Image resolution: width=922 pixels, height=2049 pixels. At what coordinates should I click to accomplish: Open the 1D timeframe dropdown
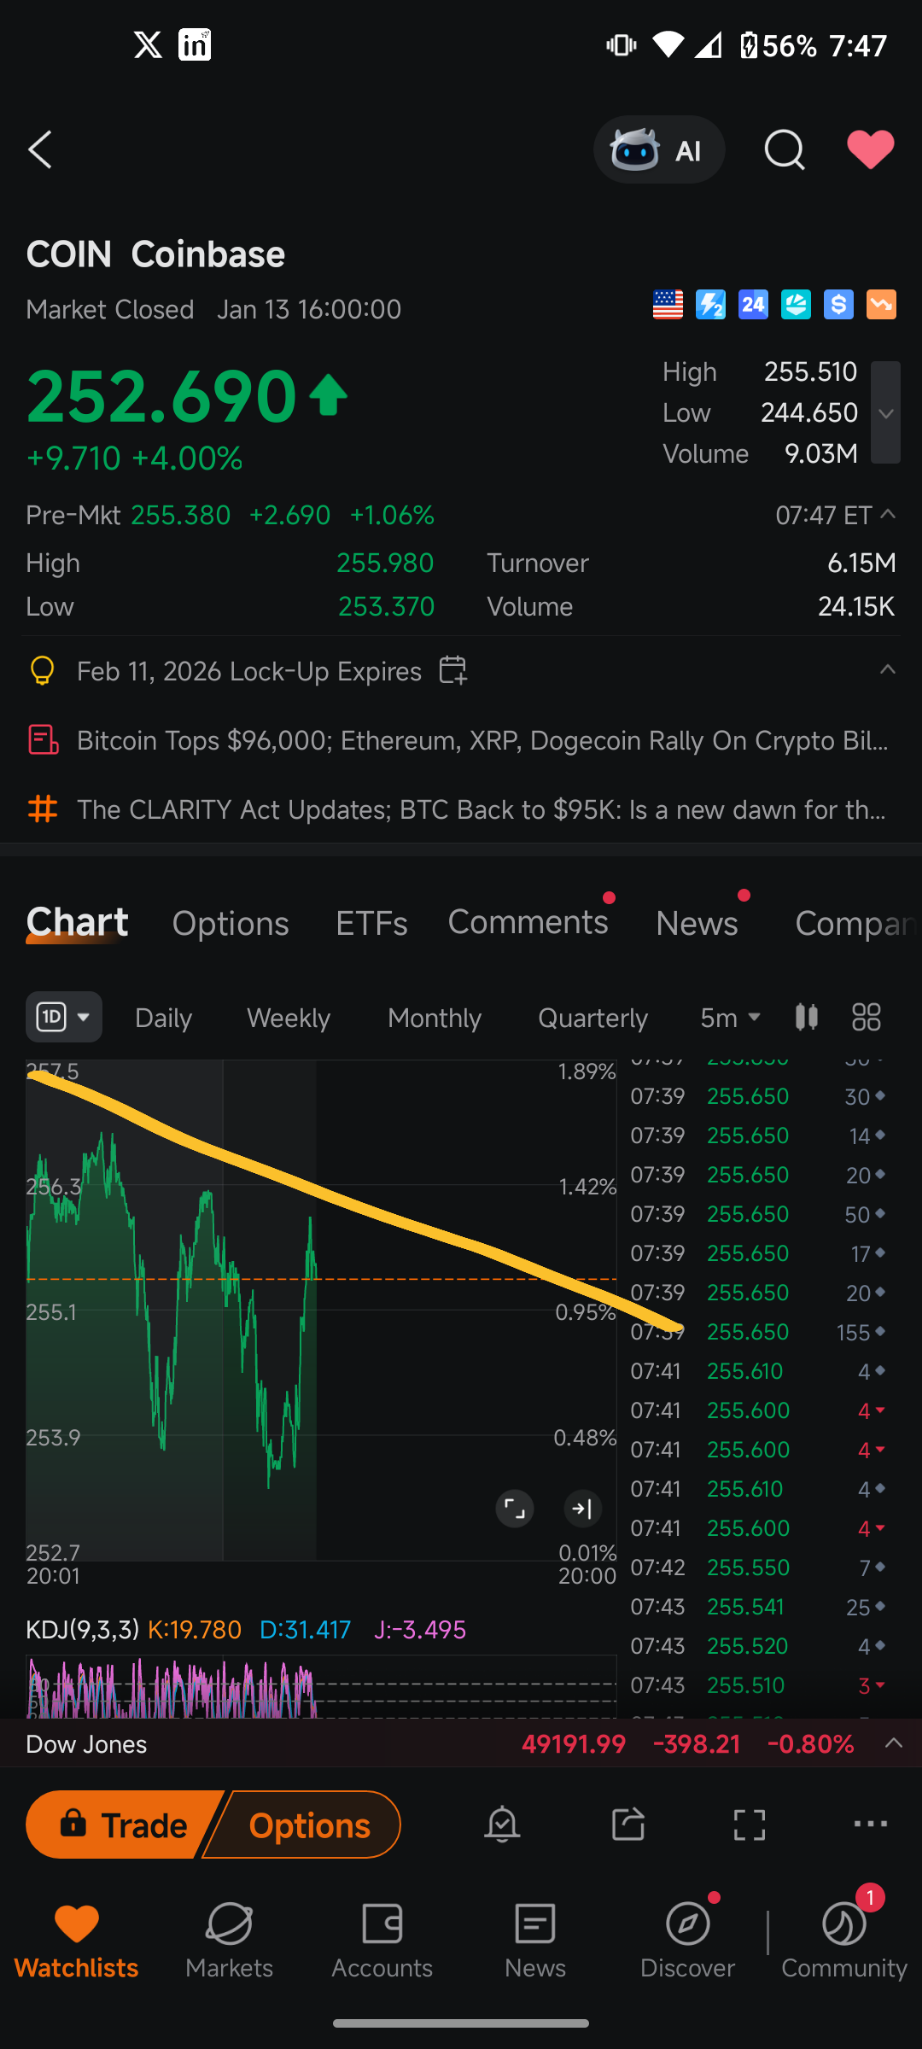pyautogui.click(x=63, y=1018)
